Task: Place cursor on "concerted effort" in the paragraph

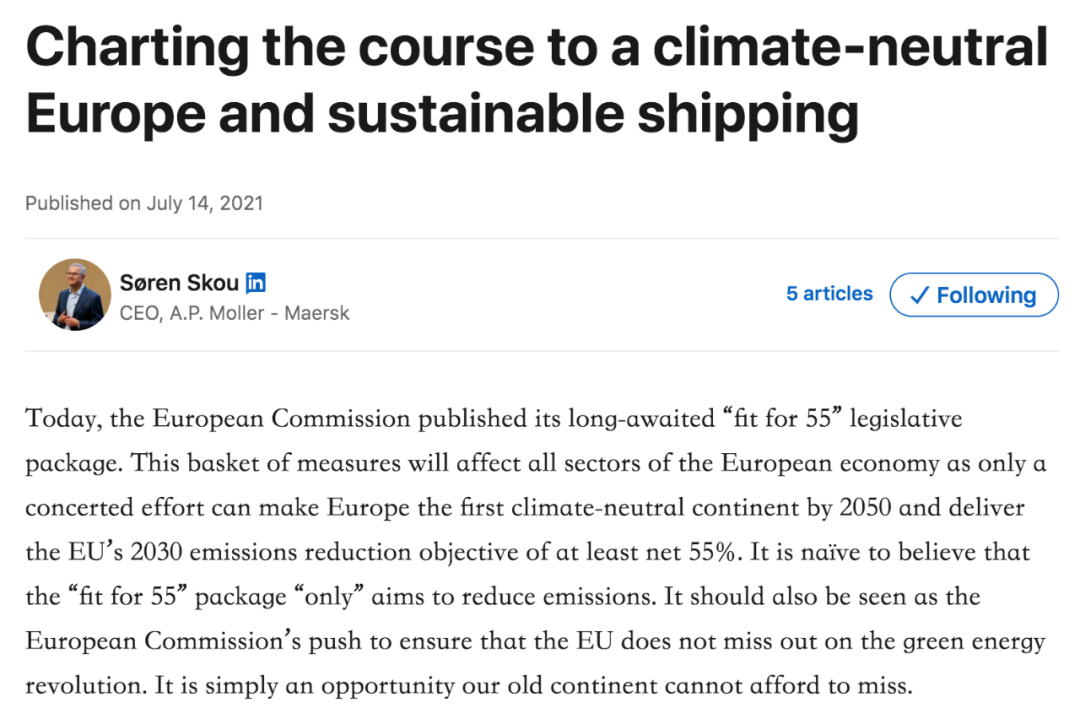Action: coord(118,506)
